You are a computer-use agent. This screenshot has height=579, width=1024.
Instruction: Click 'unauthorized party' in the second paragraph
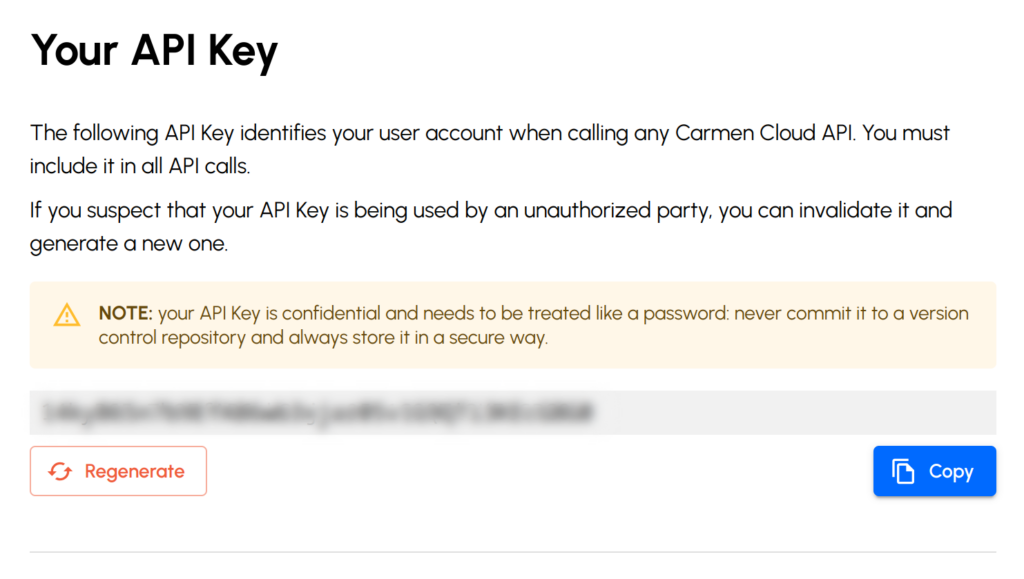(x=616, y=210)
